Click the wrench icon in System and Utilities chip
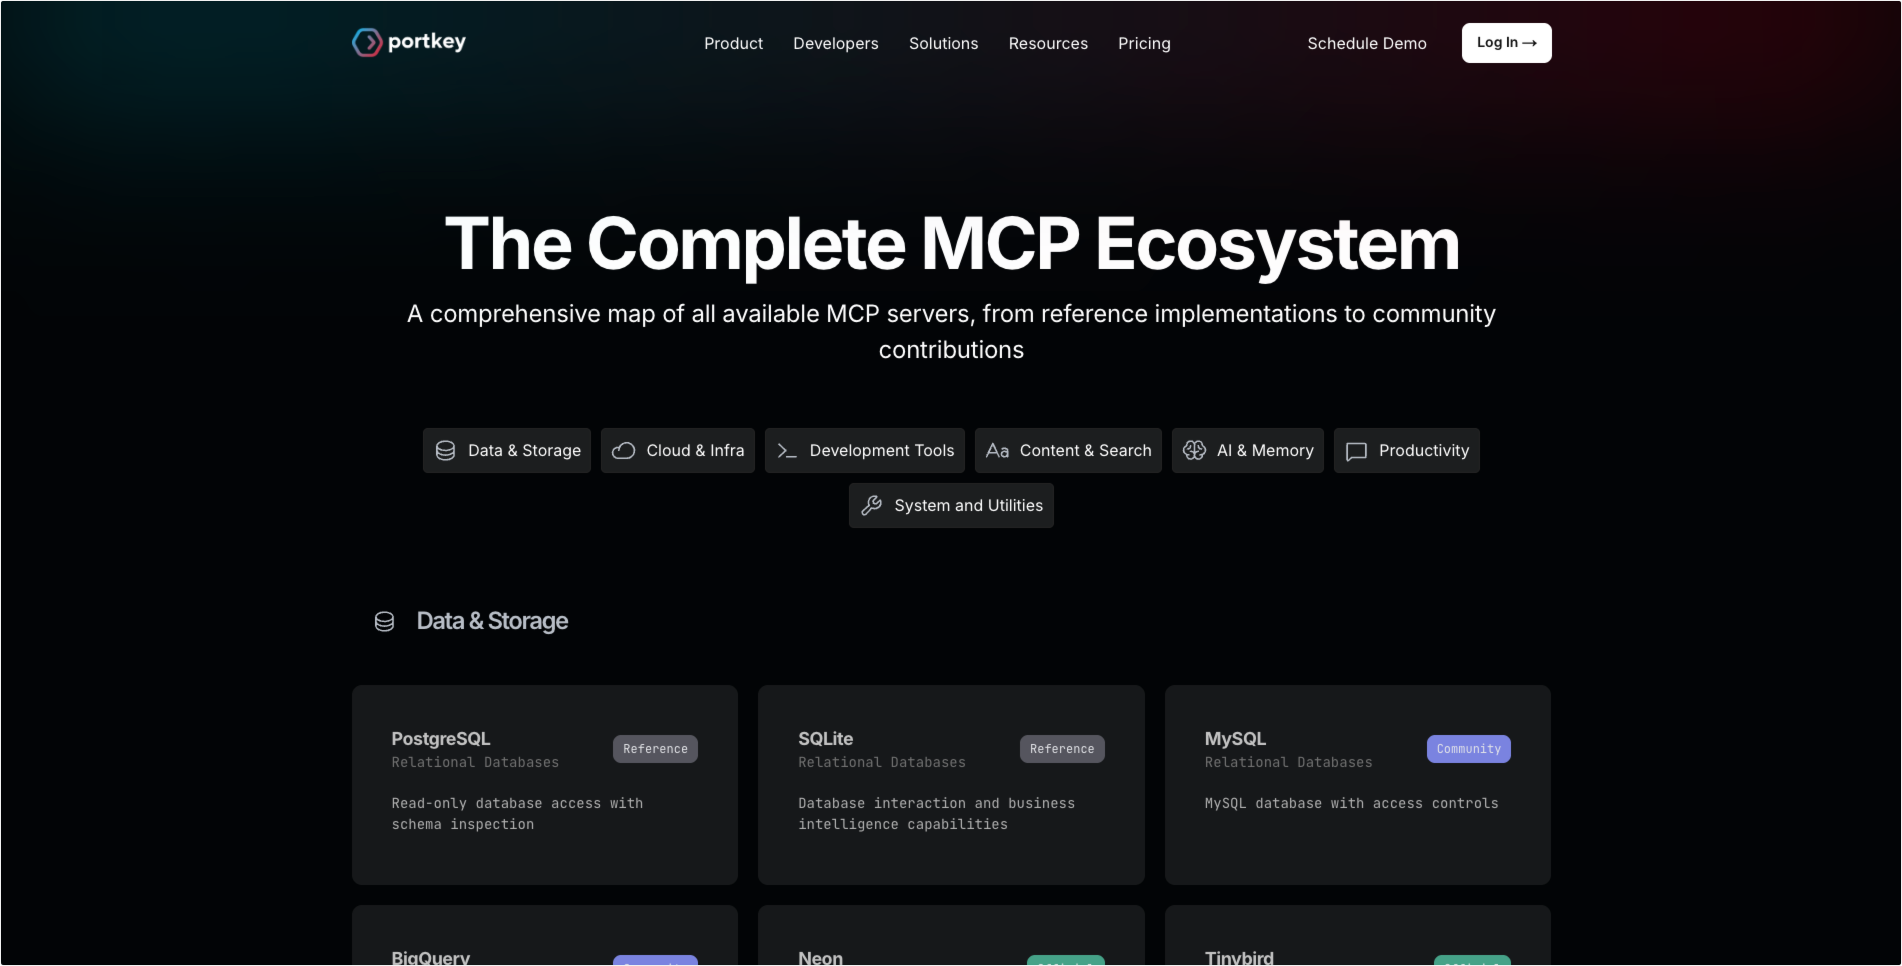The image size is (1902, 966). [x=872, y=506]
